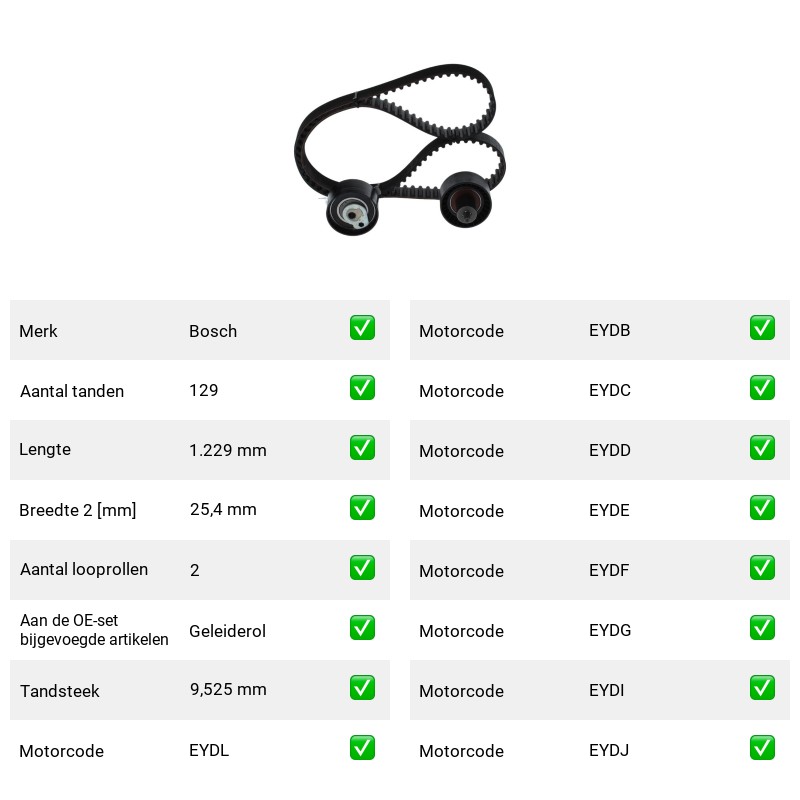Click the check icon in the EYDD row
The width and height of the screenshot is (800, 800).
[762, 447]
